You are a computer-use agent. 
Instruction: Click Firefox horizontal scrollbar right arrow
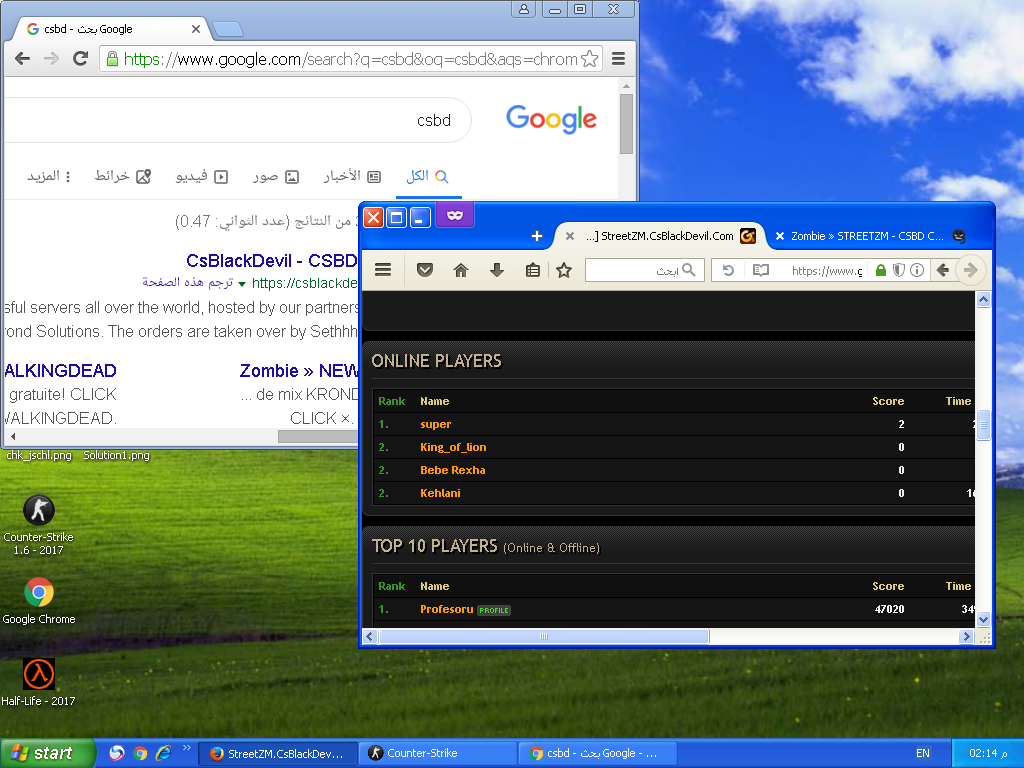click(967, 636)
